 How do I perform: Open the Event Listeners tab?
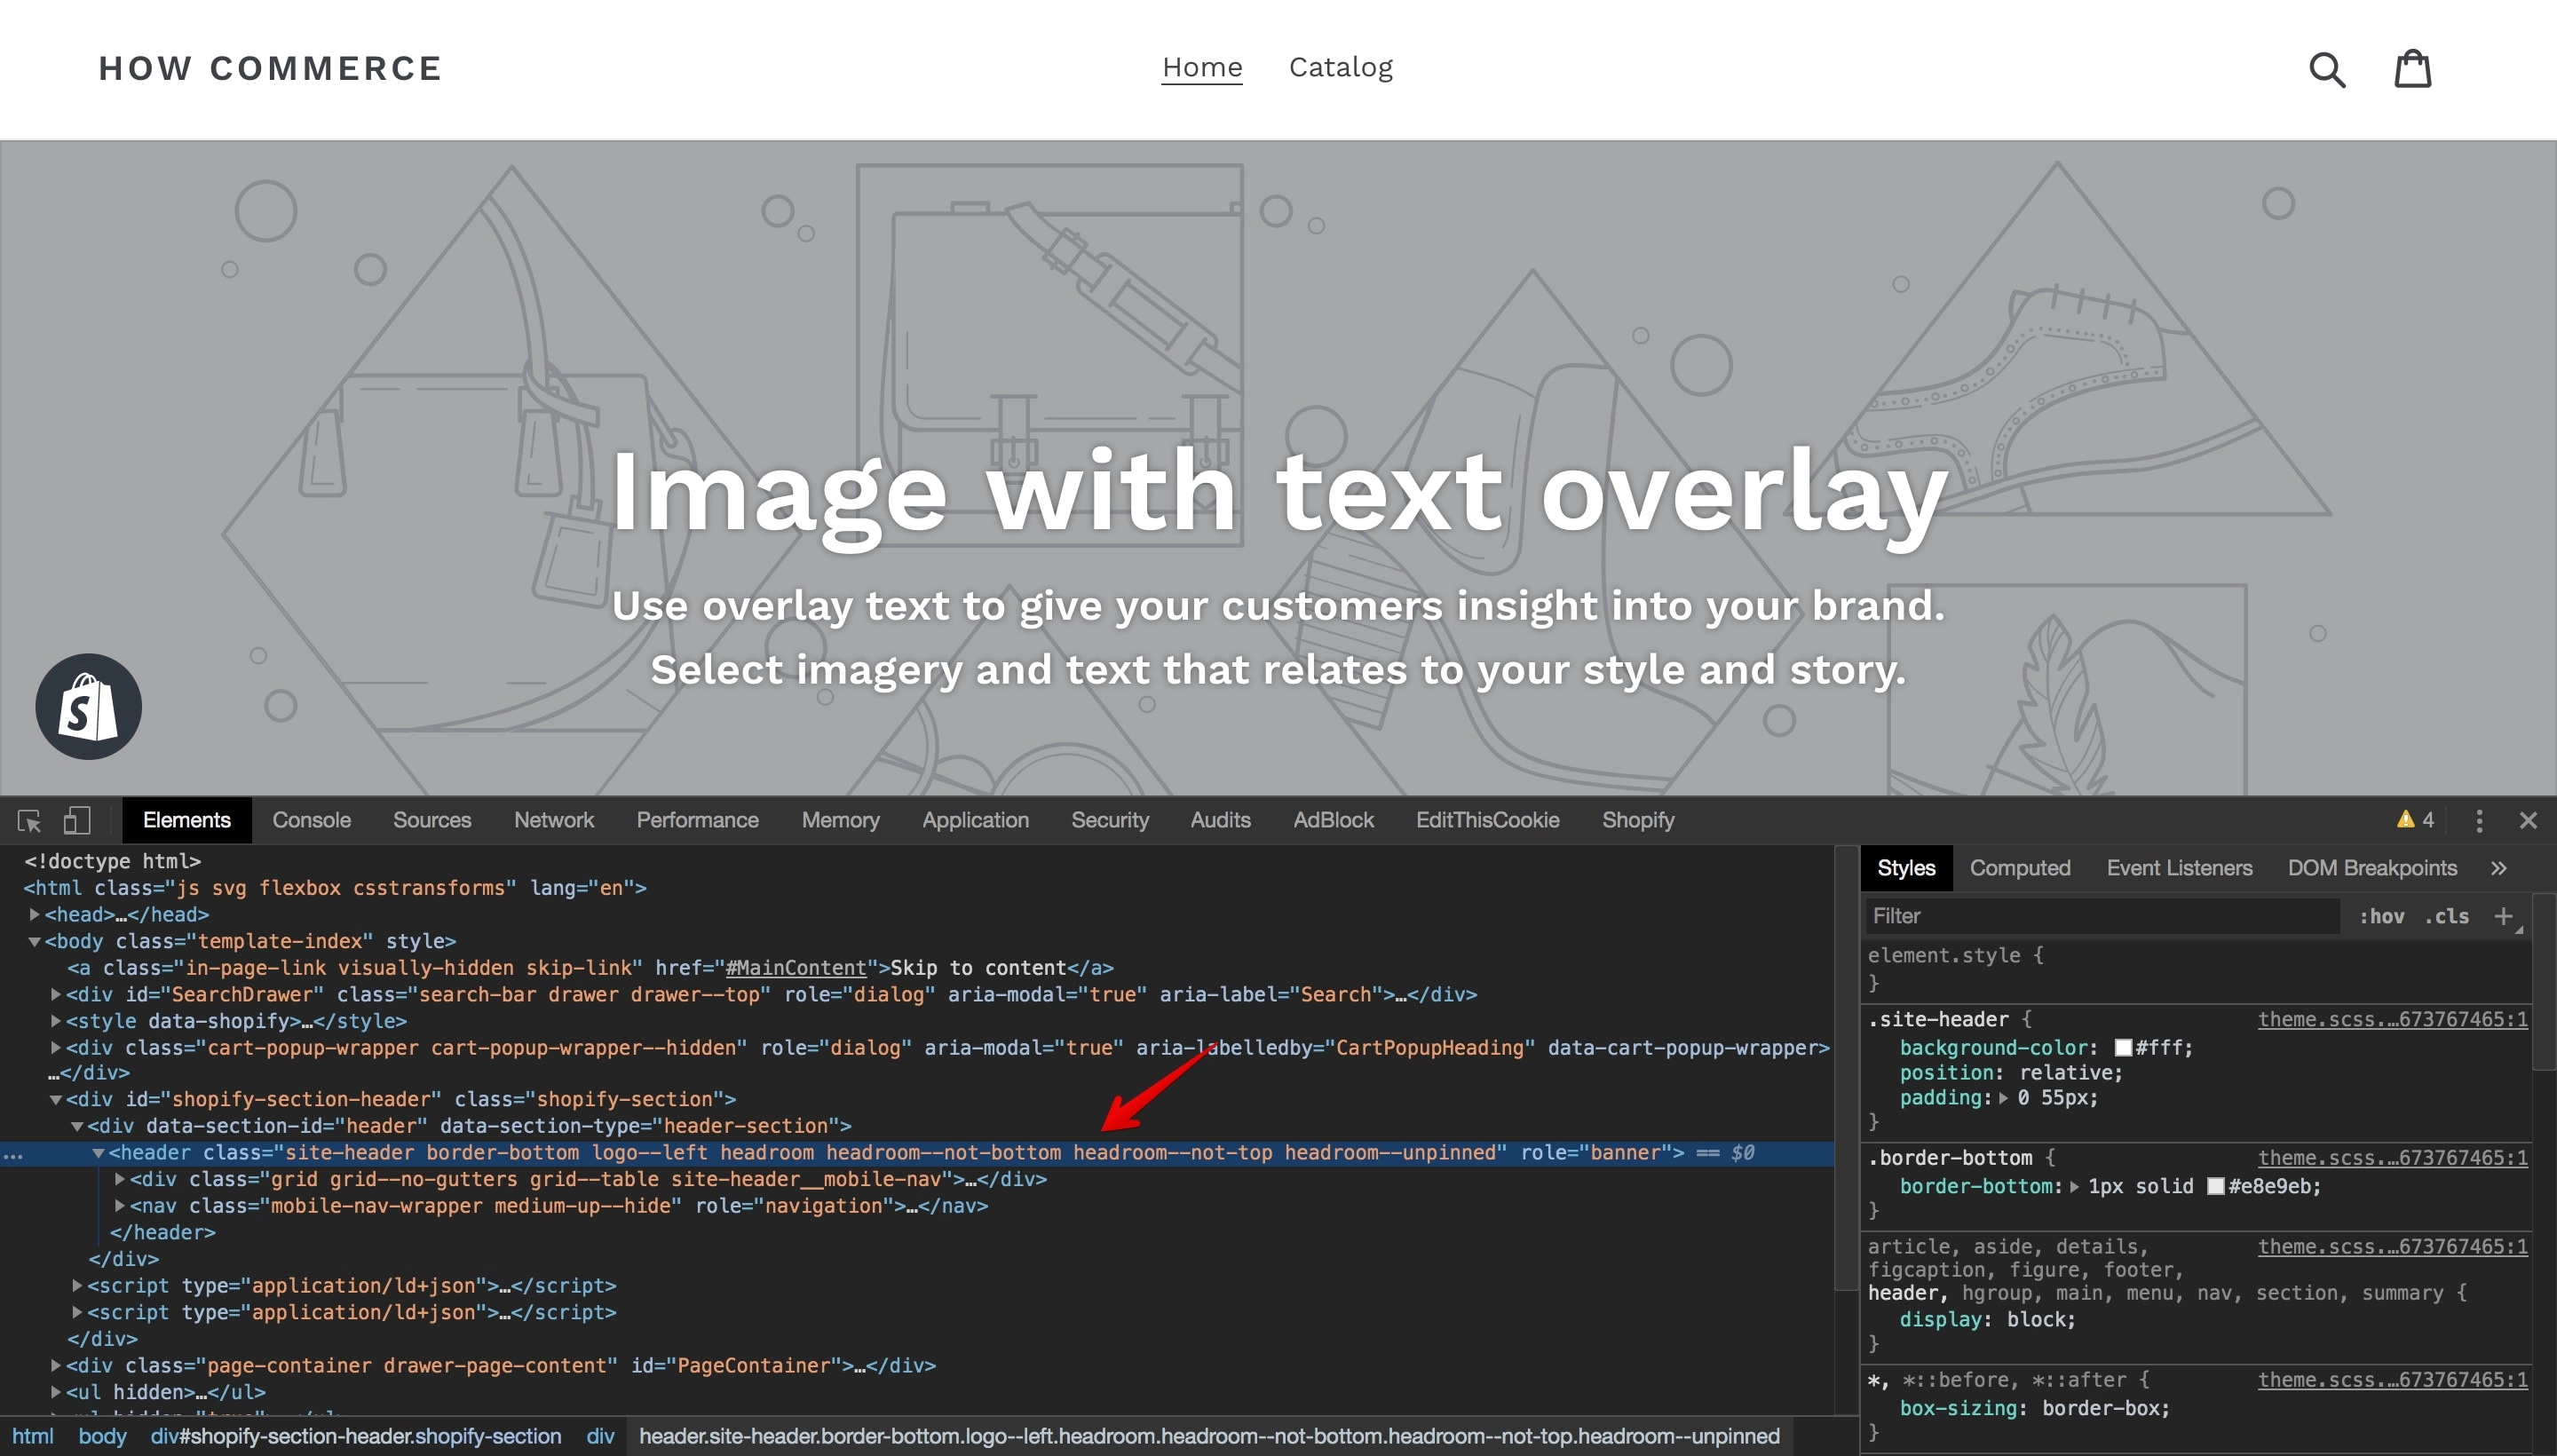tap(2179, 868)
